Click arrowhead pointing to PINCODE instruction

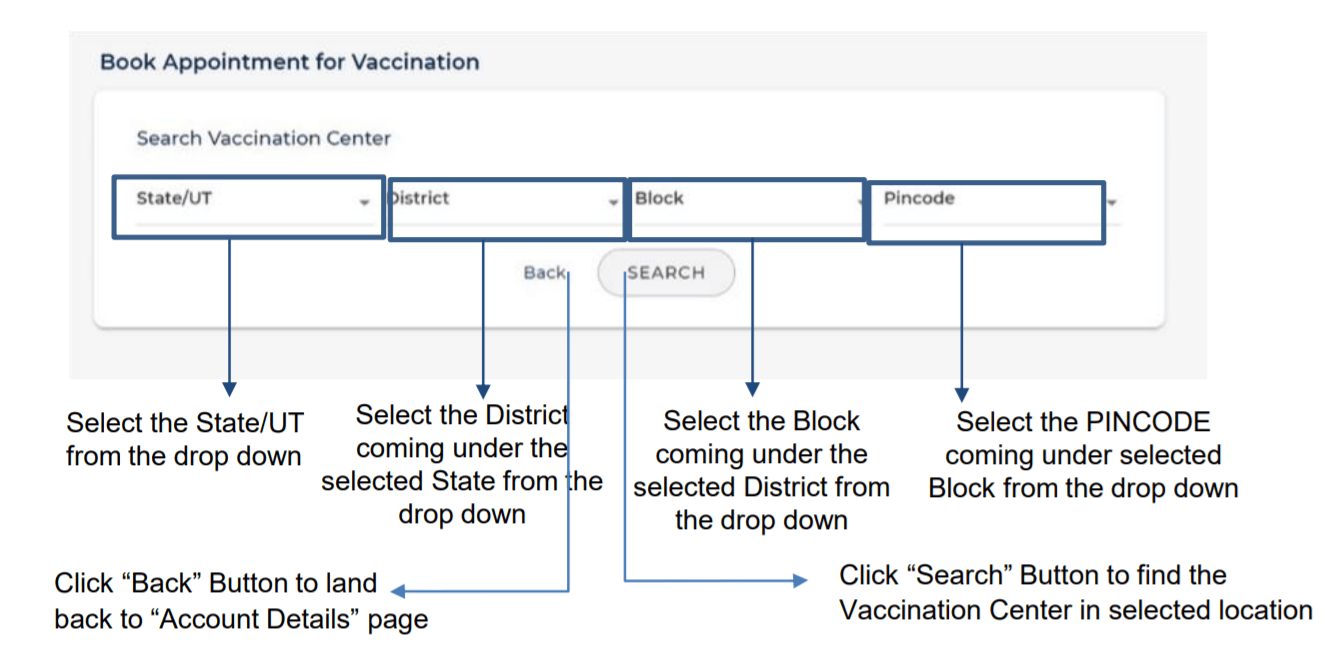click(x=962, y=395)
